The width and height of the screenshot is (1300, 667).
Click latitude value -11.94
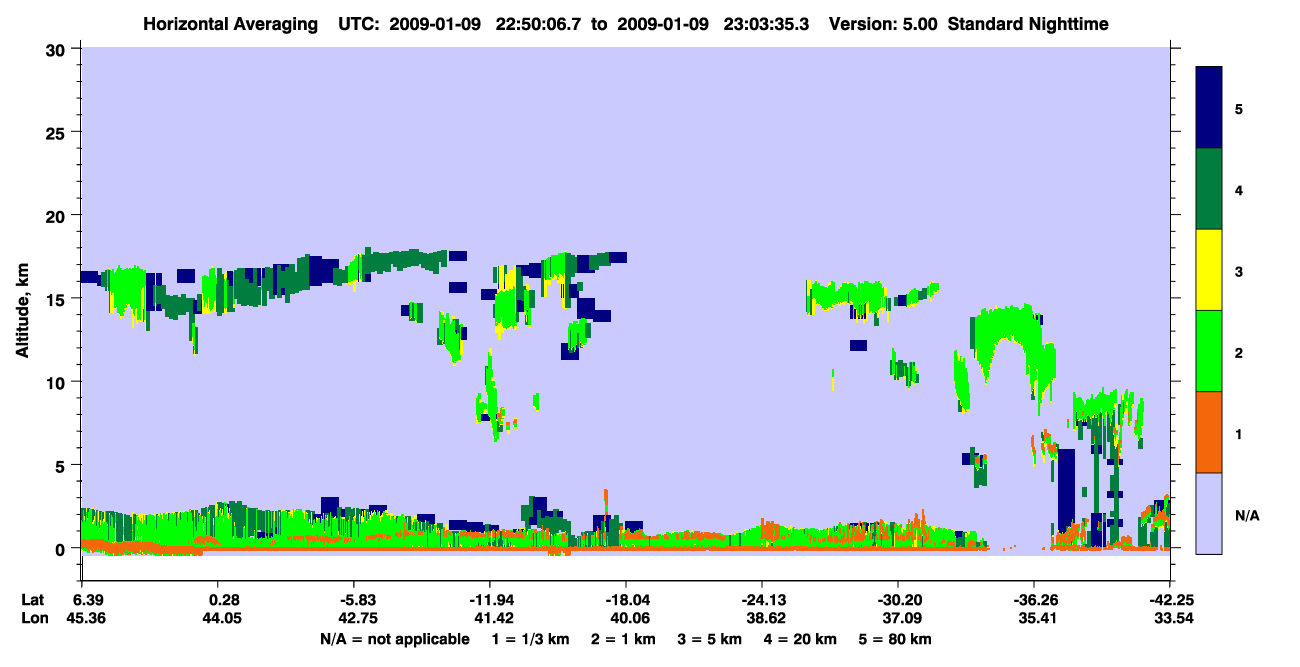(x=490, y=600)
